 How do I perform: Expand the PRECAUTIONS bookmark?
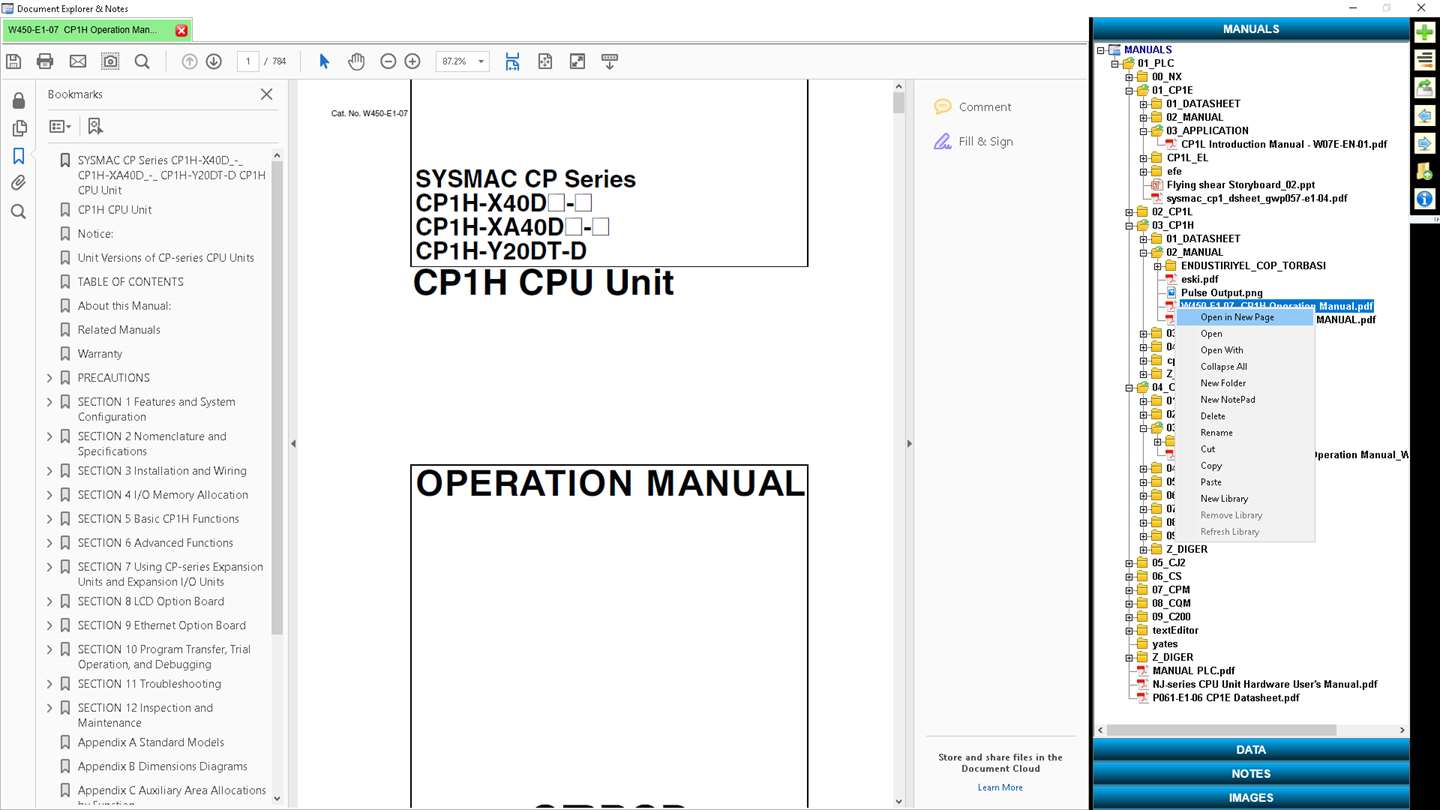(50, 378)
